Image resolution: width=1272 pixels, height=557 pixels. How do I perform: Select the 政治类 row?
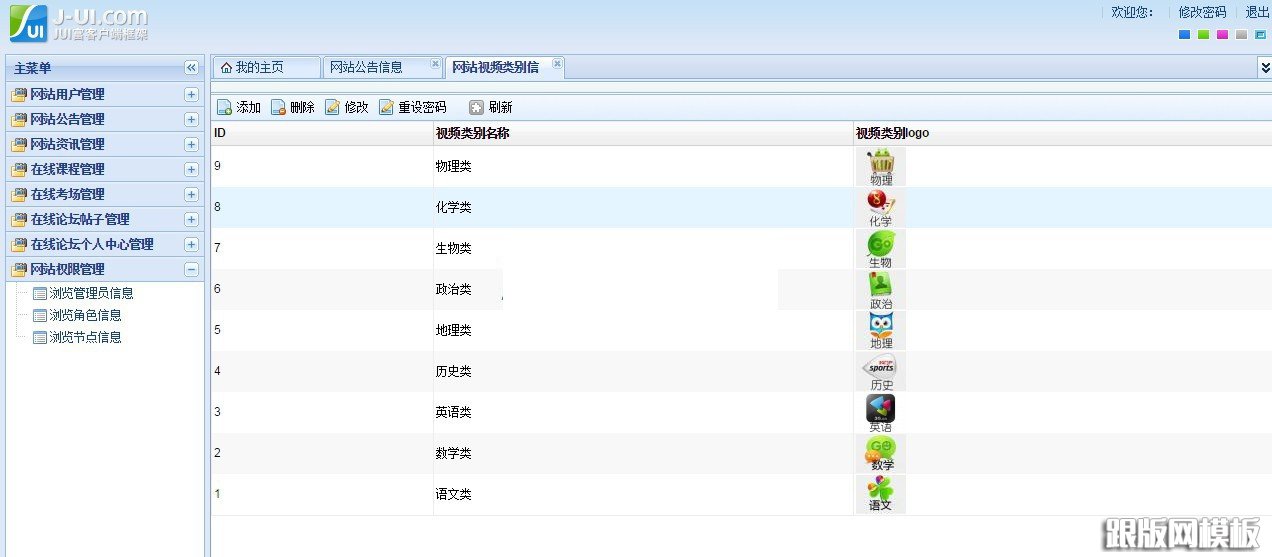741,290
